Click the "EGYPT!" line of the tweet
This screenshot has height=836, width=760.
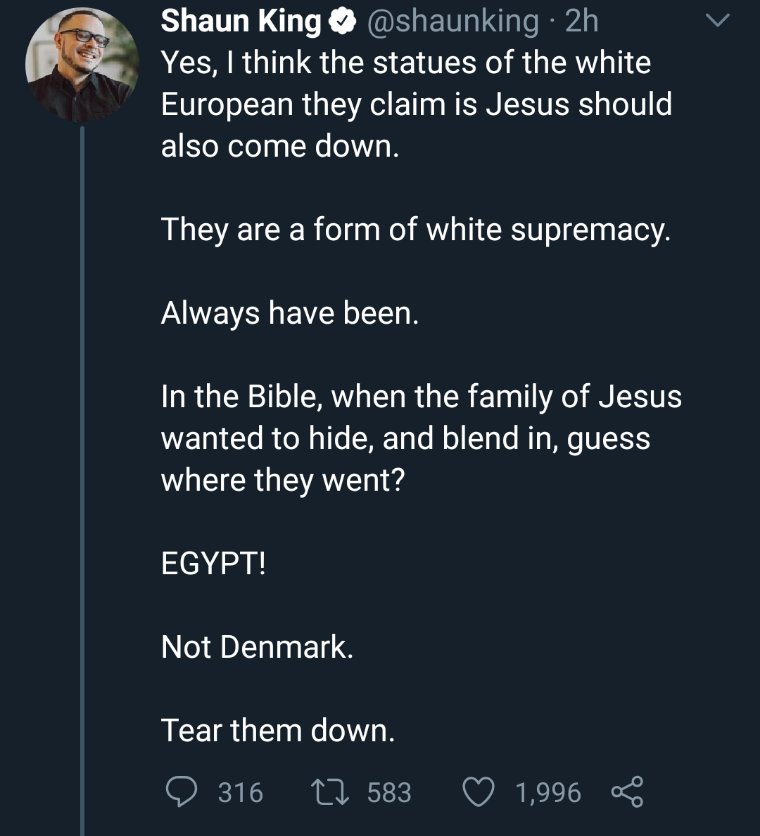point(214,563)
